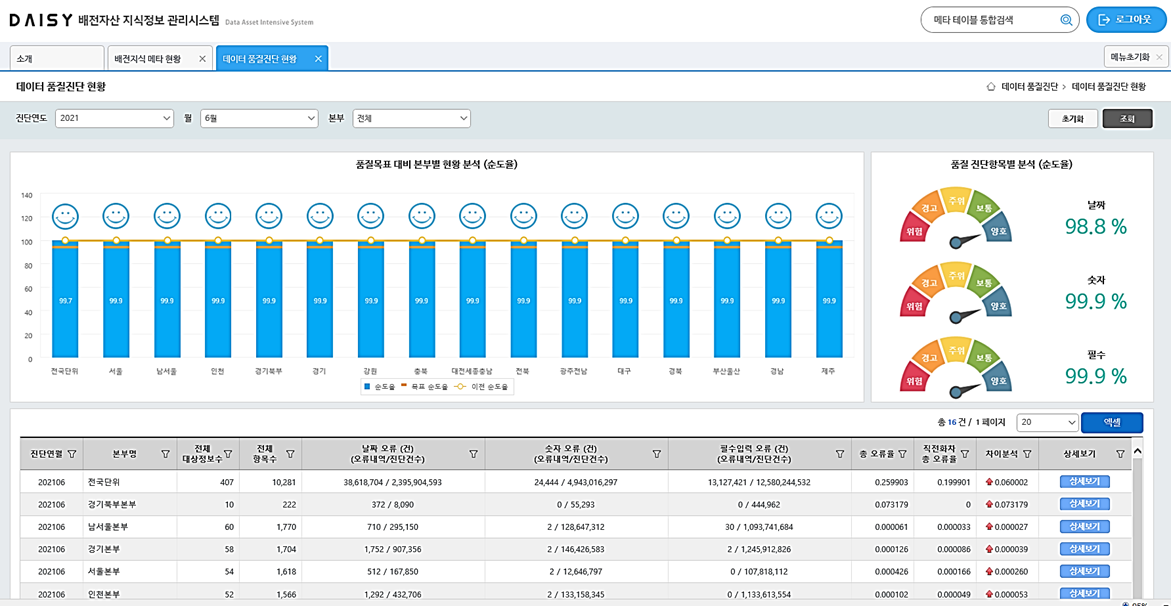
Task: Click the table scrollbar up arrow
Action: pos(1137,451)
